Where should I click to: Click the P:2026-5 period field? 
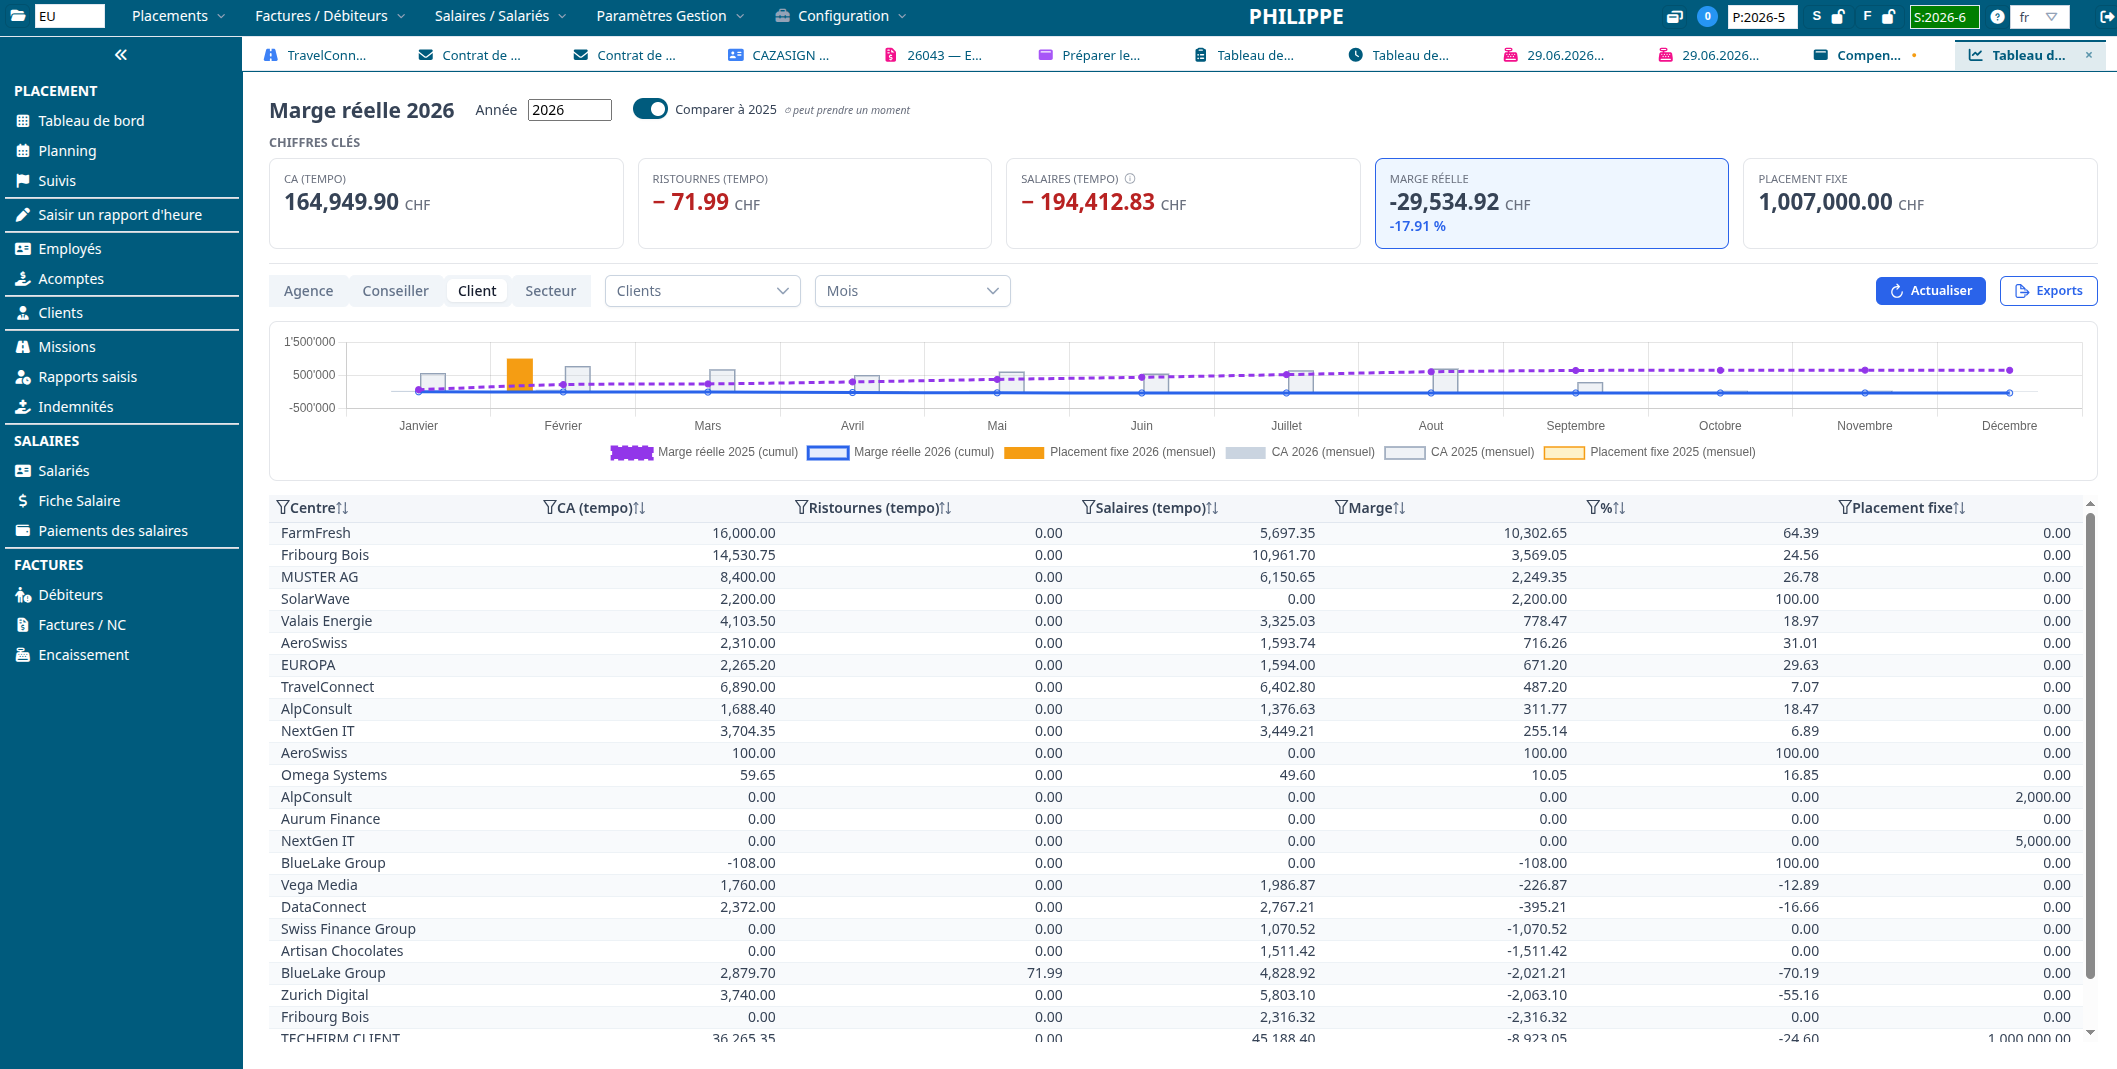click(1762, 17)
